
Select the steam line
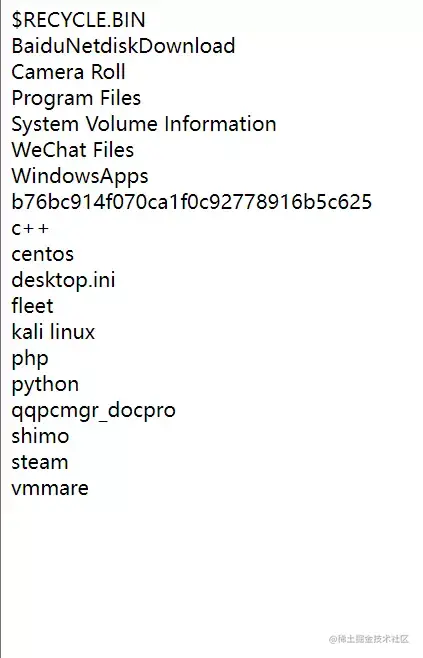coord(40,462)
